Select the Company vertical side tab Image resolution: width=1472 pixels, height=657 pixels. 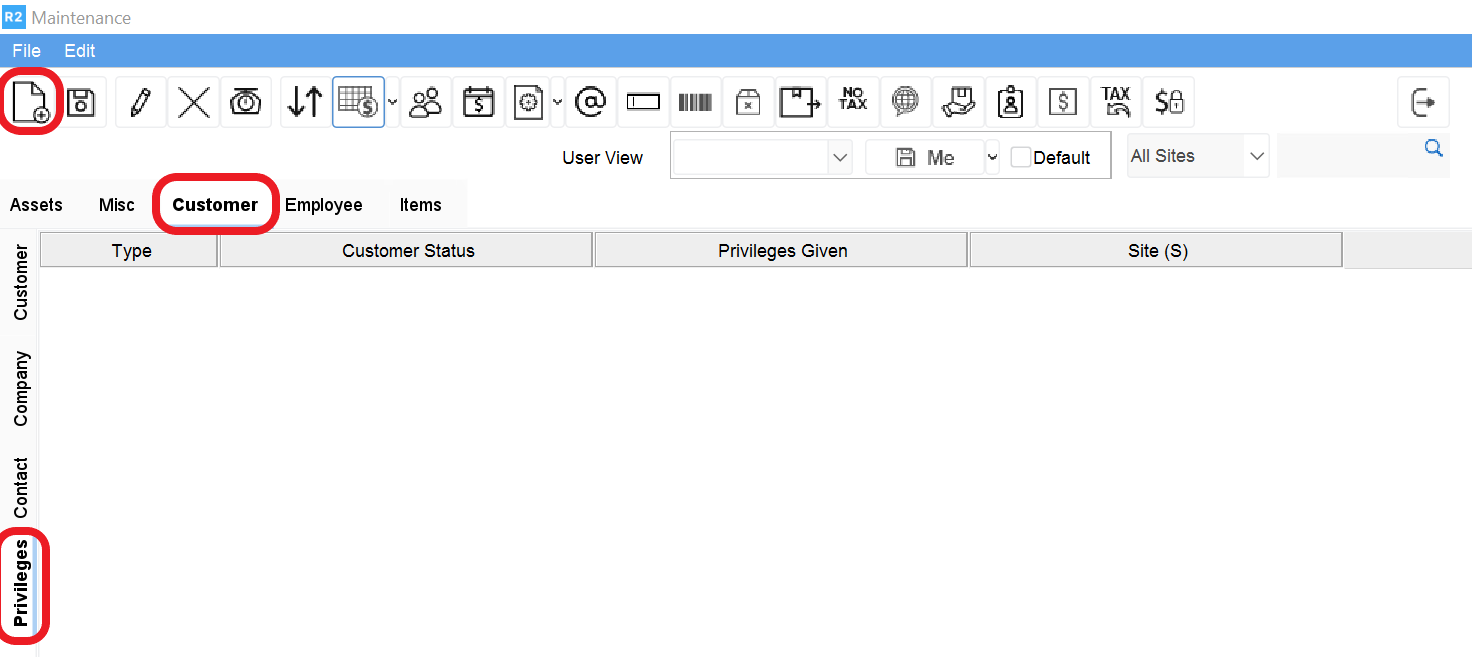point(21,389)
